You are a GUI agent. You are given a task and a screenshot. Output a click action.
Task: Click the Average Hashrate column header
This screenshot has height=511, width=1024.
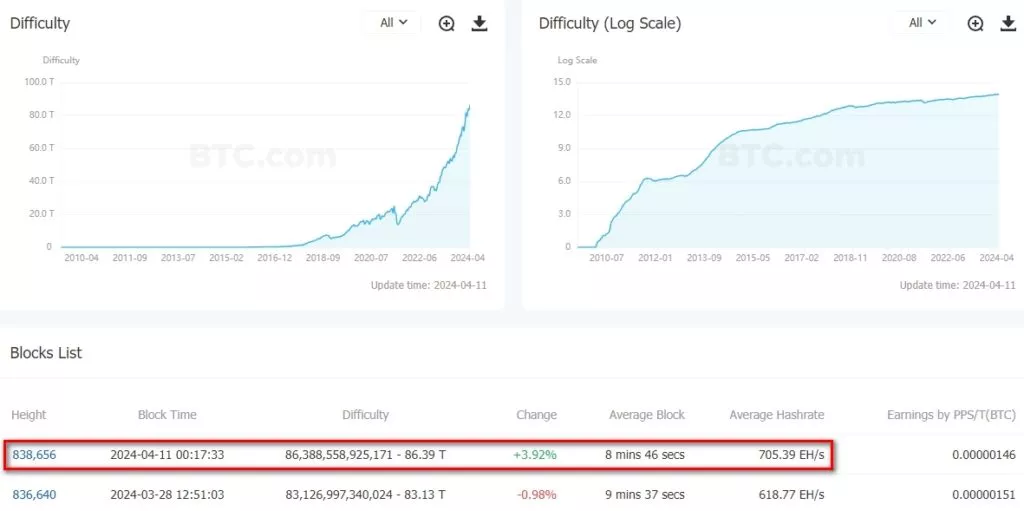776,414
